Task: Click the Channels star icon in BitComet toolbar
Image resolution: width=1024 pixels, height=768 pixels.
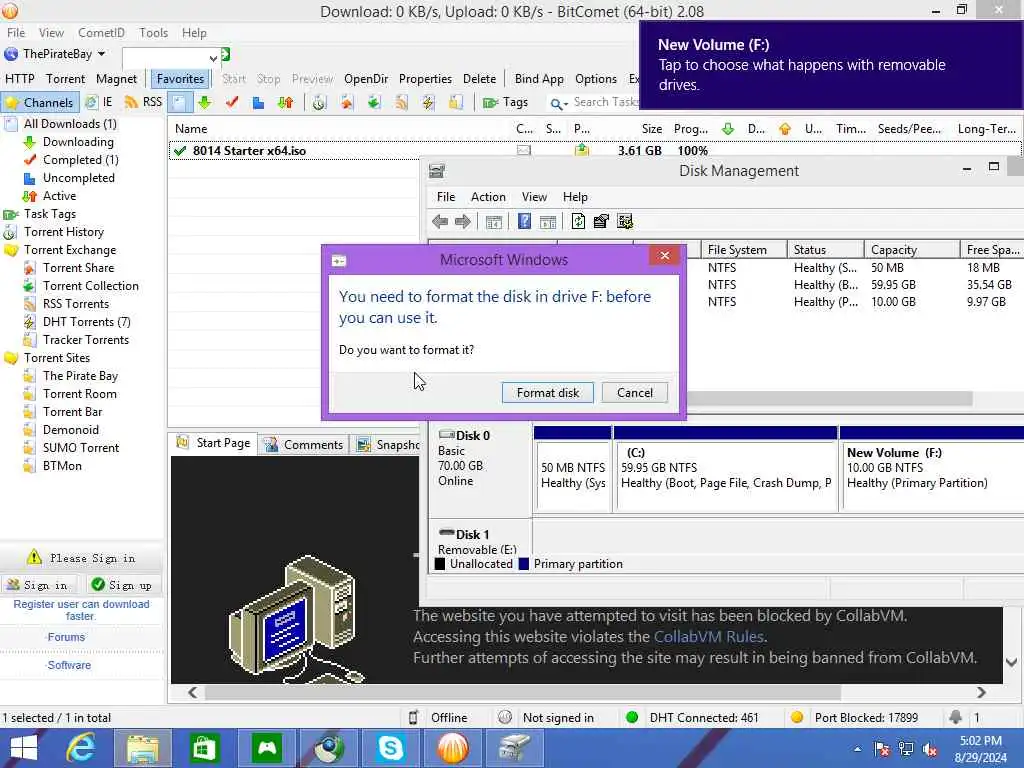Action: (x=11, y=103)
